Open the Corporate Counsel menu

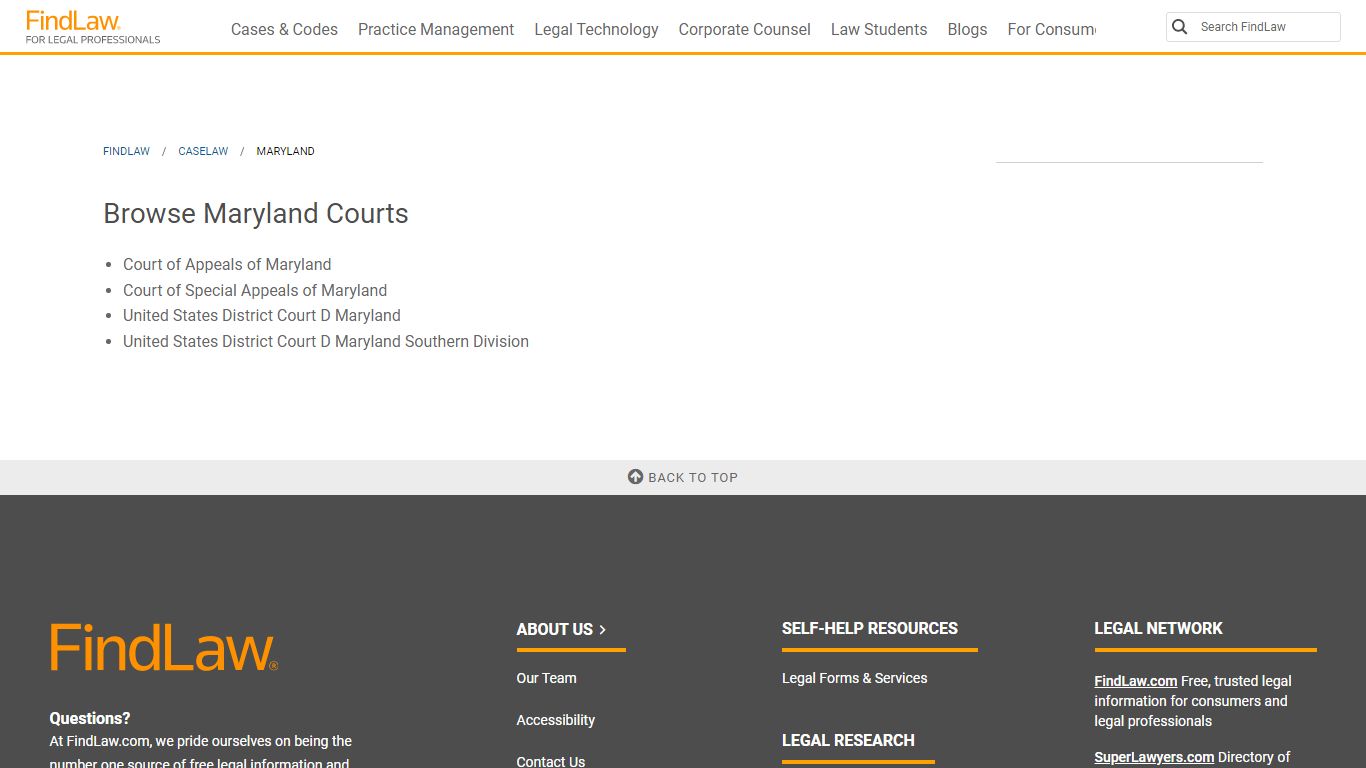(744, 29)
